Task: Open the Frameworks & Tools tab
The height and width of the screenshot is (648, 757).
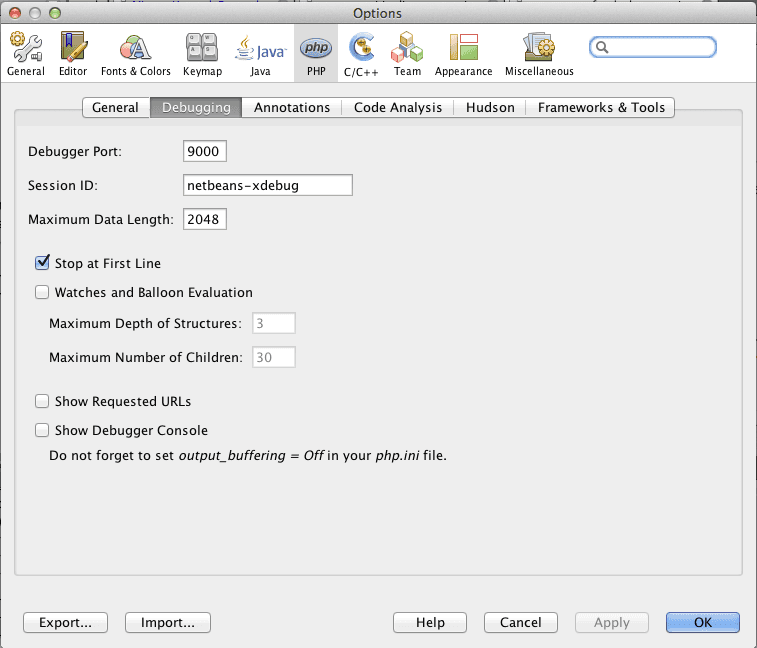Action: (601, 107)
